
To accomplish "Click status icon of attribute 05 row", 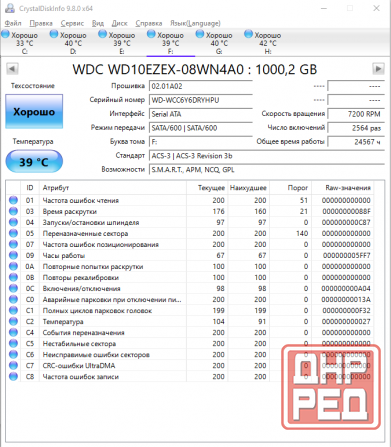I will coord(13,233).
